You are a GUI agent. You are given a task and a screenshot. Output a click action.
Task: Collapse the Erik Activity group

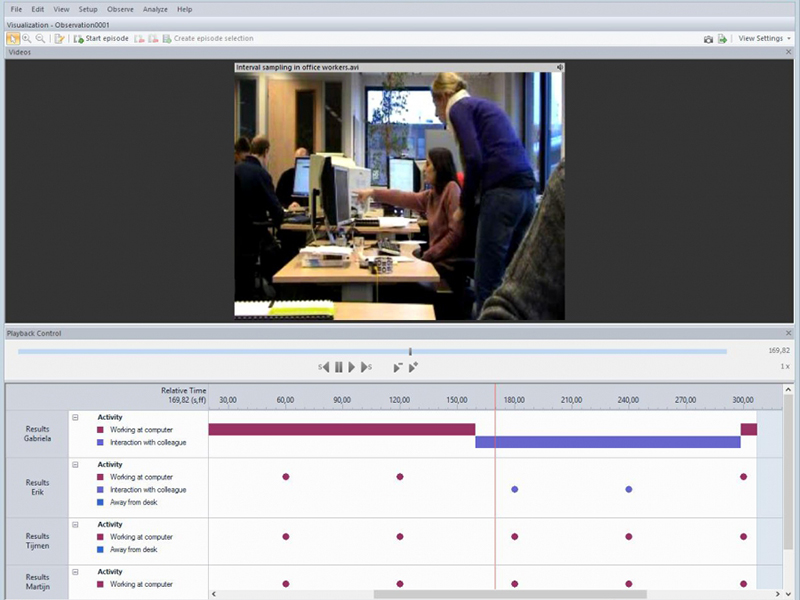[75, 465]
